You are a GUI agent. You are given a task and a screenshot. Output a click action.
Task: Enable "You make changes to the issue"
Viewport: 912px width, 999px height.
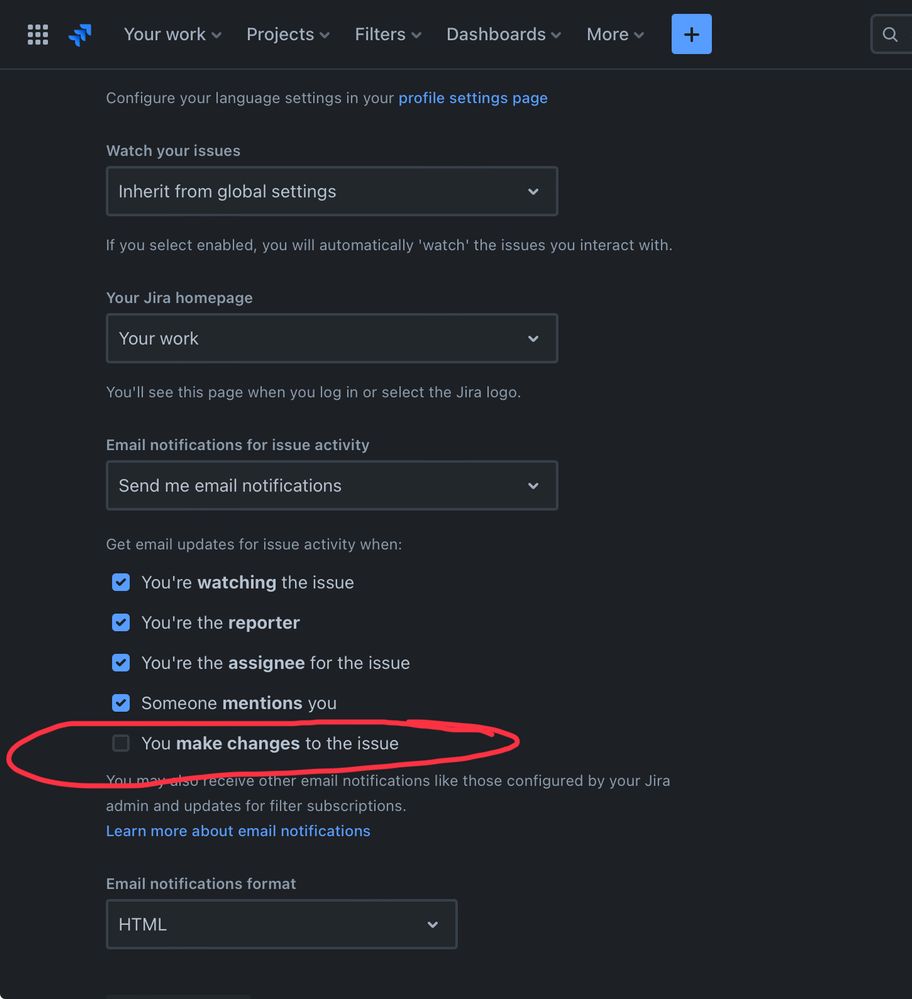click(x=120, y=743)
